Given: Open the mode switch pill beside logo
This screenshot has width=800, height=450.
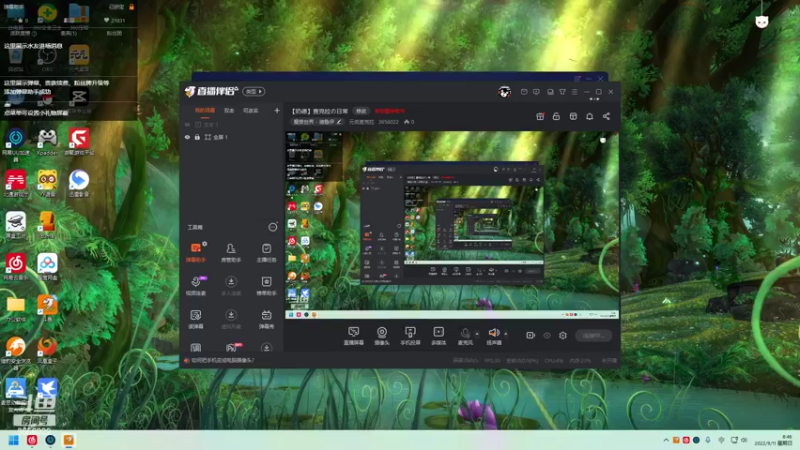Looking at the screenshot, I should 254,91.
